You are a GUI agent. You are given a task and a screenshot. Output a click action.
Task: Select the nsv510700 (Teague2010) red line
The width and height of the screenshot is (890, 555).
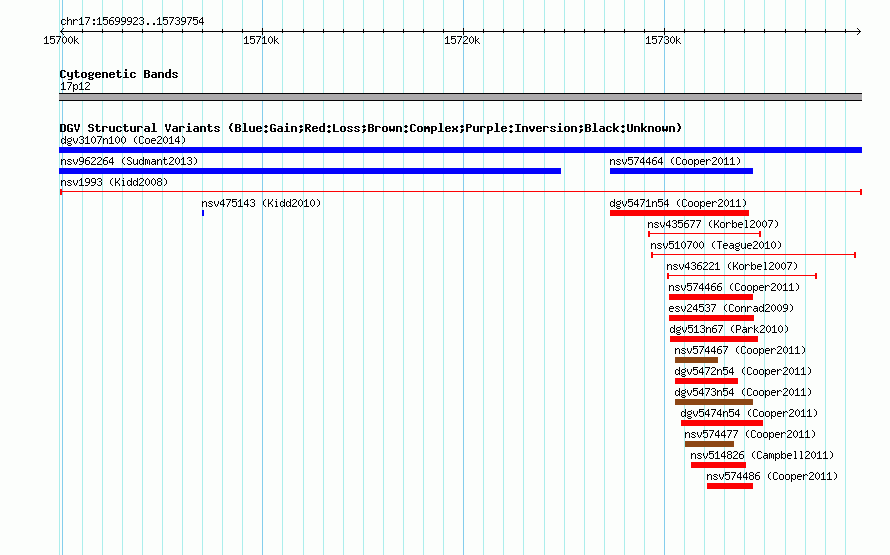[x=753, y=255]
